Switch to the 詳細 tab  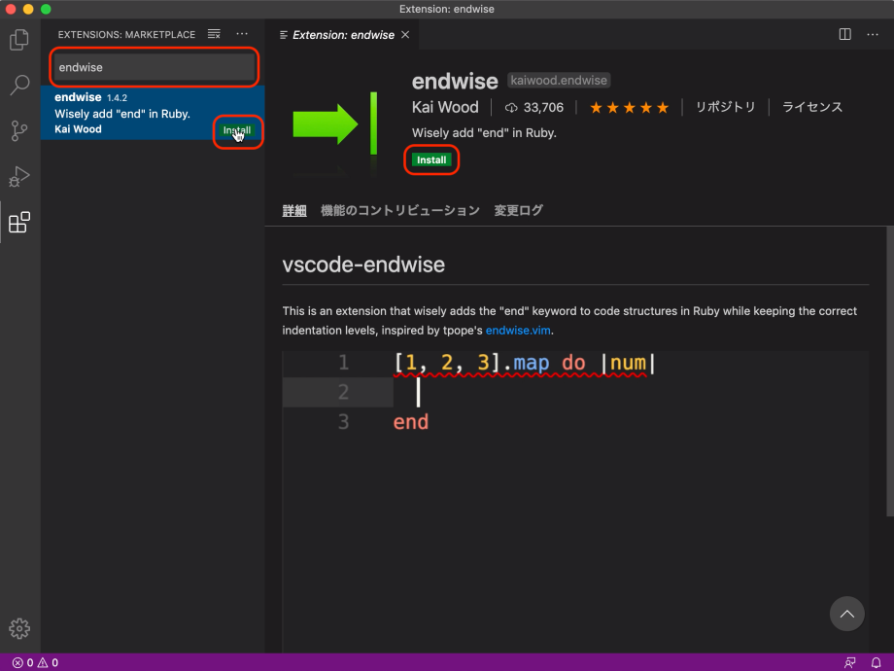click(x=294, y=210)
